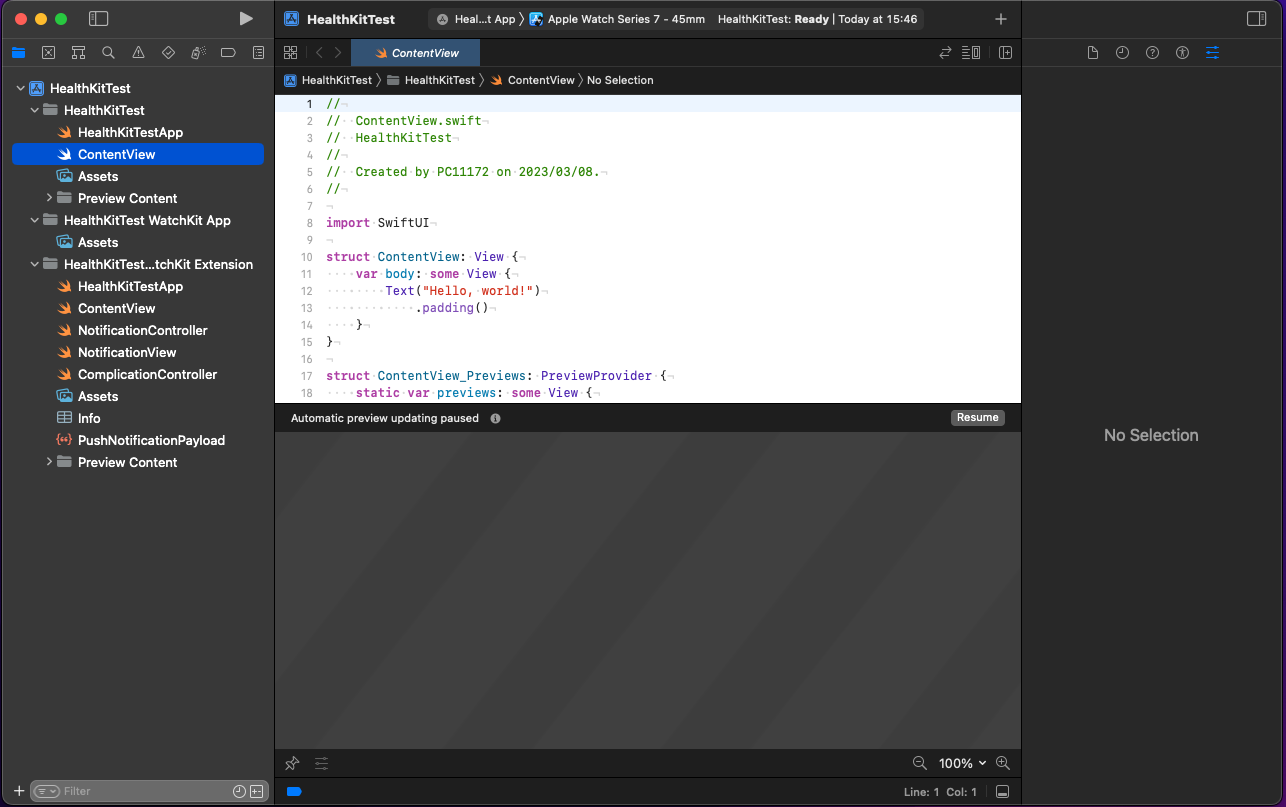Toggle the left navigator sidebar

click(x=98, y=19)
